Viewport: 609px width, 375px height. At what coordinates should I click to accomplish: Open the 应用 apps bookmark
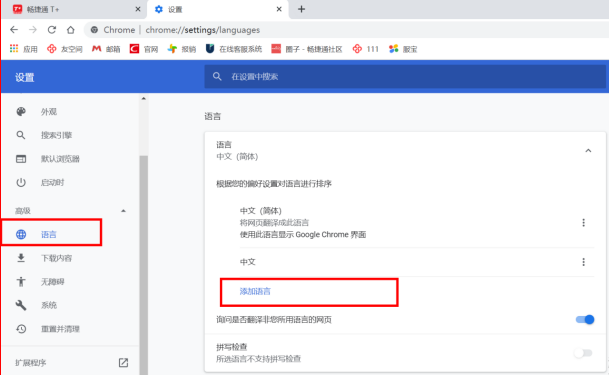tap(24, 49)
